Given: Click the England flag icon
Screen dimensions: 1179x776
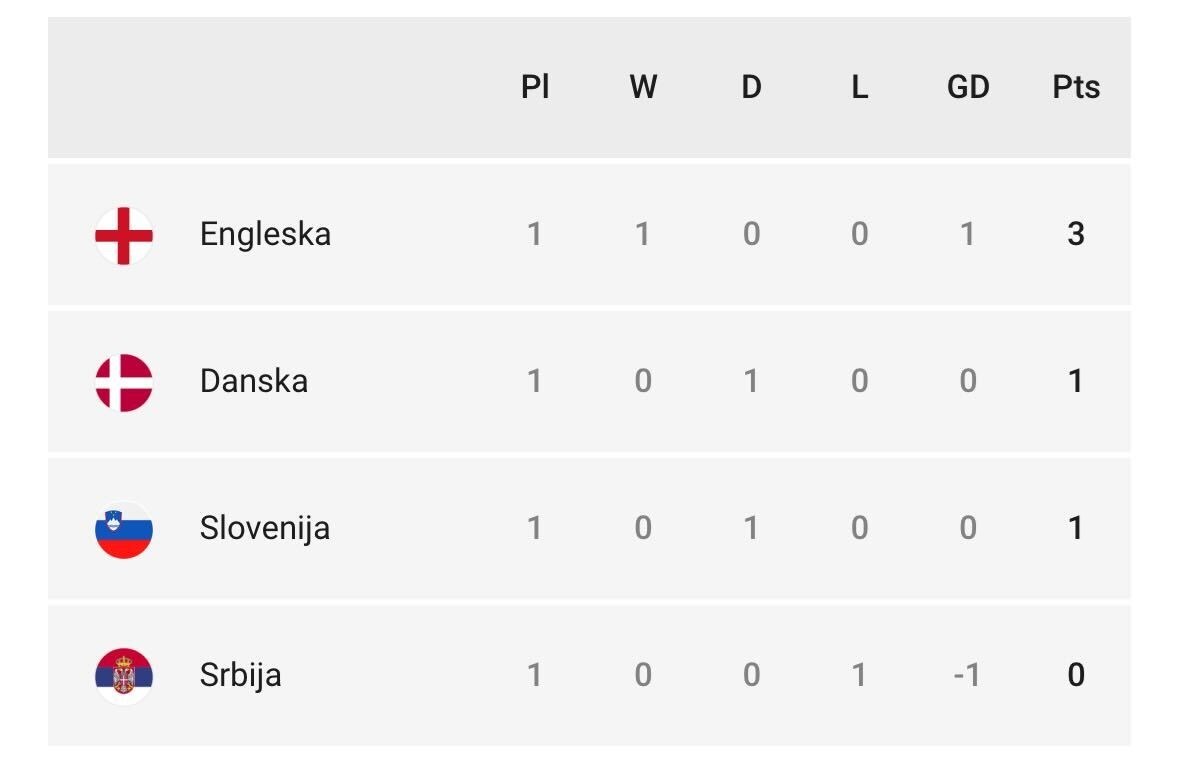Looking at the screenshot, I should click(124, 235).
